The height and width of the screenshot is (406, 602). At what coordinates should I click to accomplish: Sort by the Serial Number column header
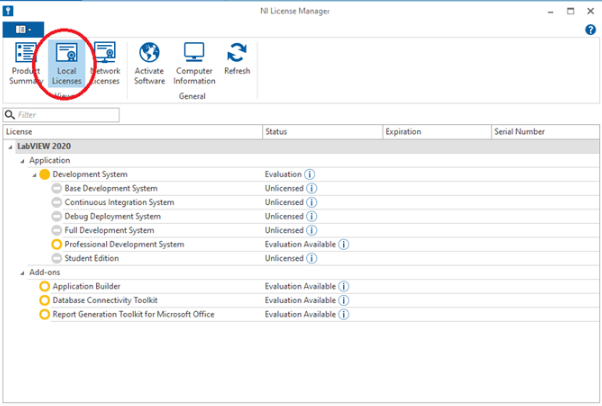coord(545,132)
